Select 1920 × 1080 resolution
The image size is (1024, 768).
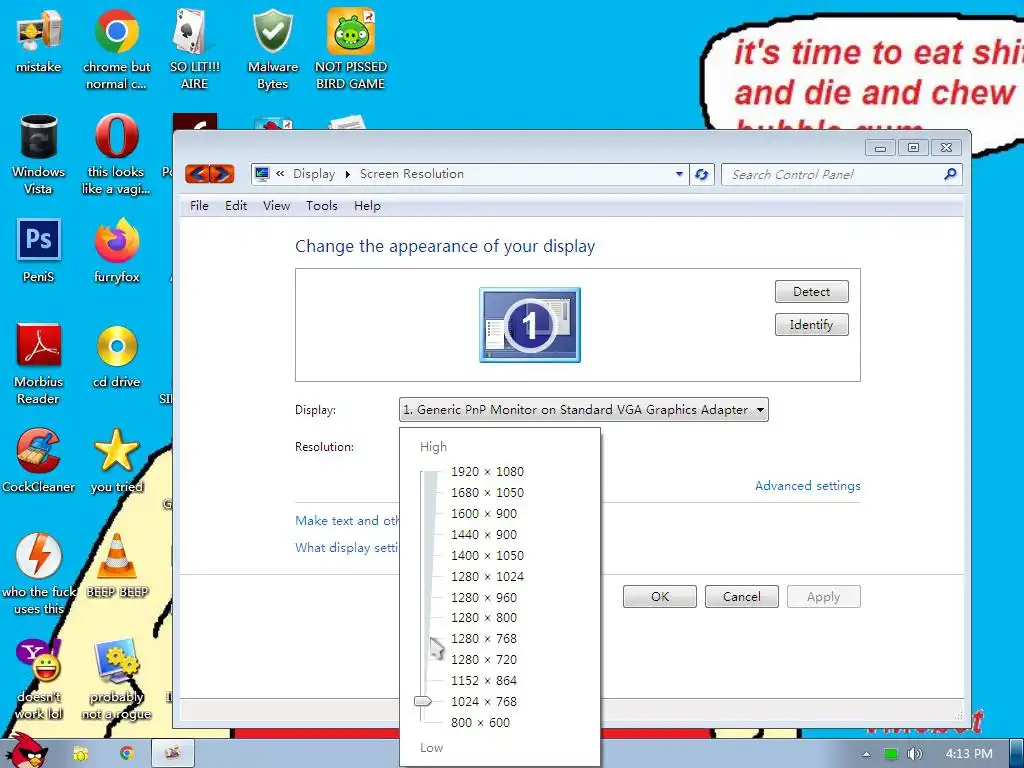[x=487, y=471]
